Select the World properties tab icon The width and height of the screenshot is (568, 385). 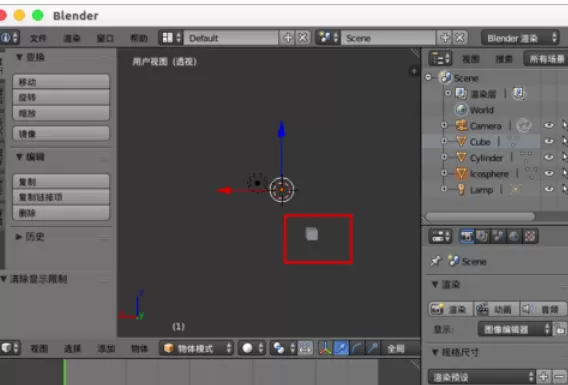point(514,236)
